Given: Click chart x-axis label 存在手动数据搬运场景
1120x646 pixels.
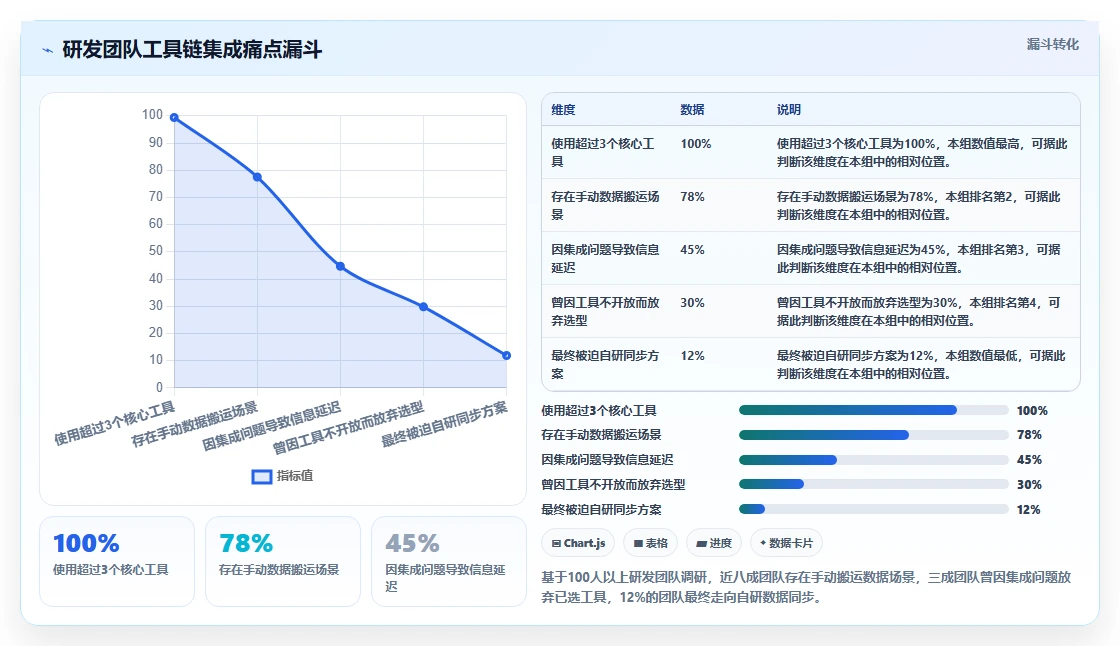Looking at the screenshot, I should [194, 424].
